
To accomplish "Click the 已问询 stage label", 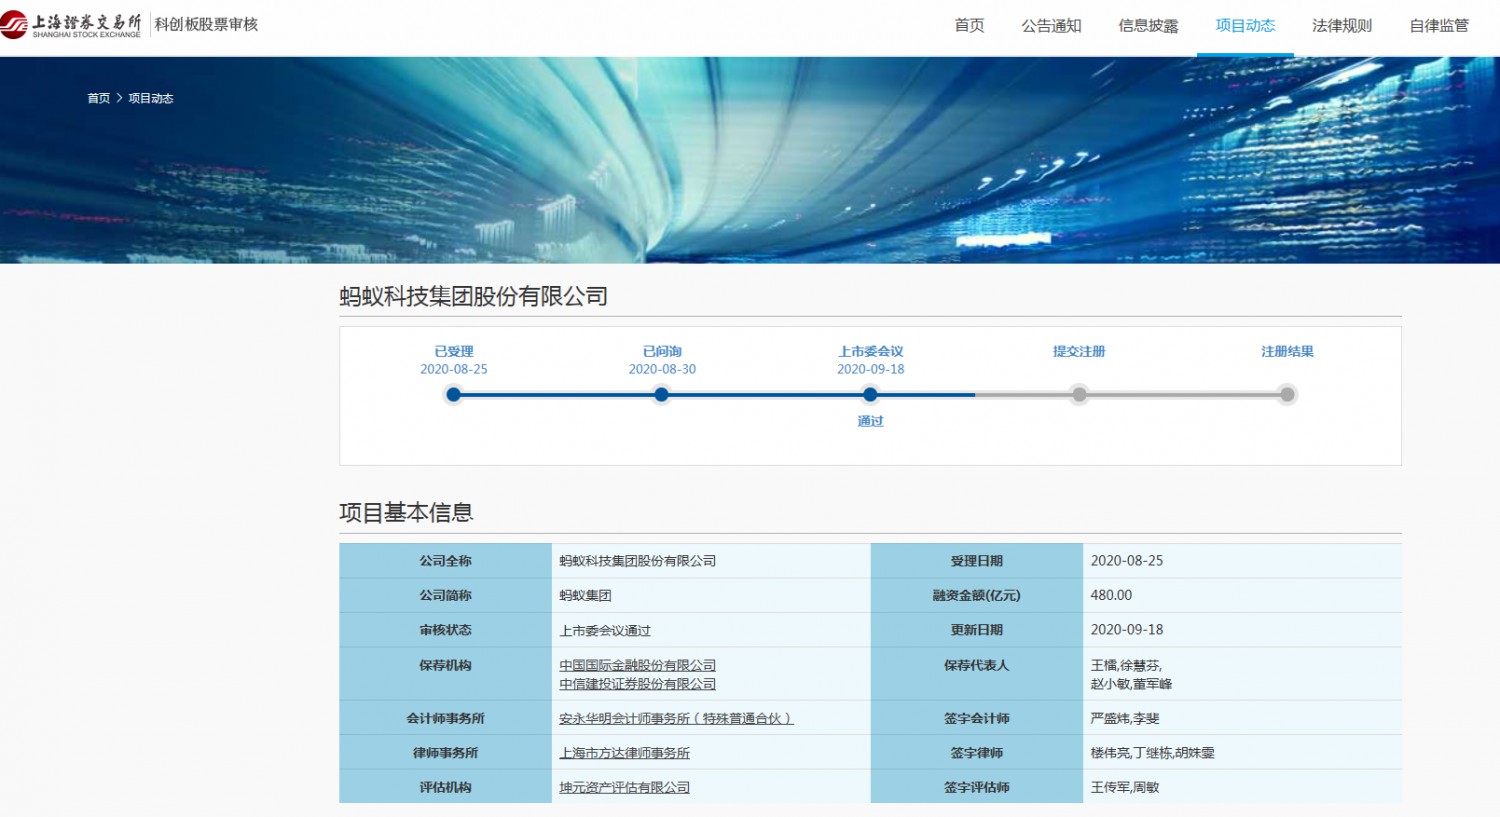I will [662, 351].
